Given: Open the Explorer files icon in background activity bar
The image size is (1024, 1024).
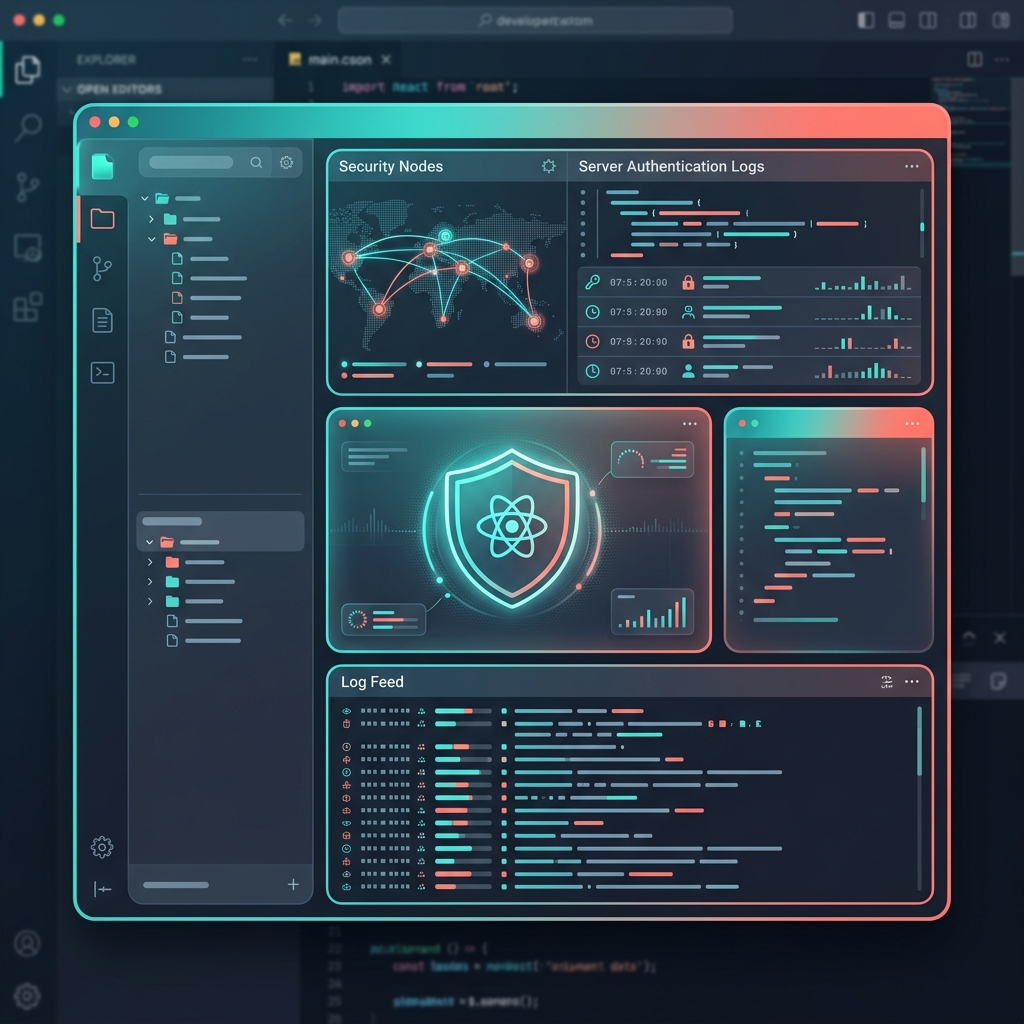Looking at the screenshot, I should [x=27, y=70].
